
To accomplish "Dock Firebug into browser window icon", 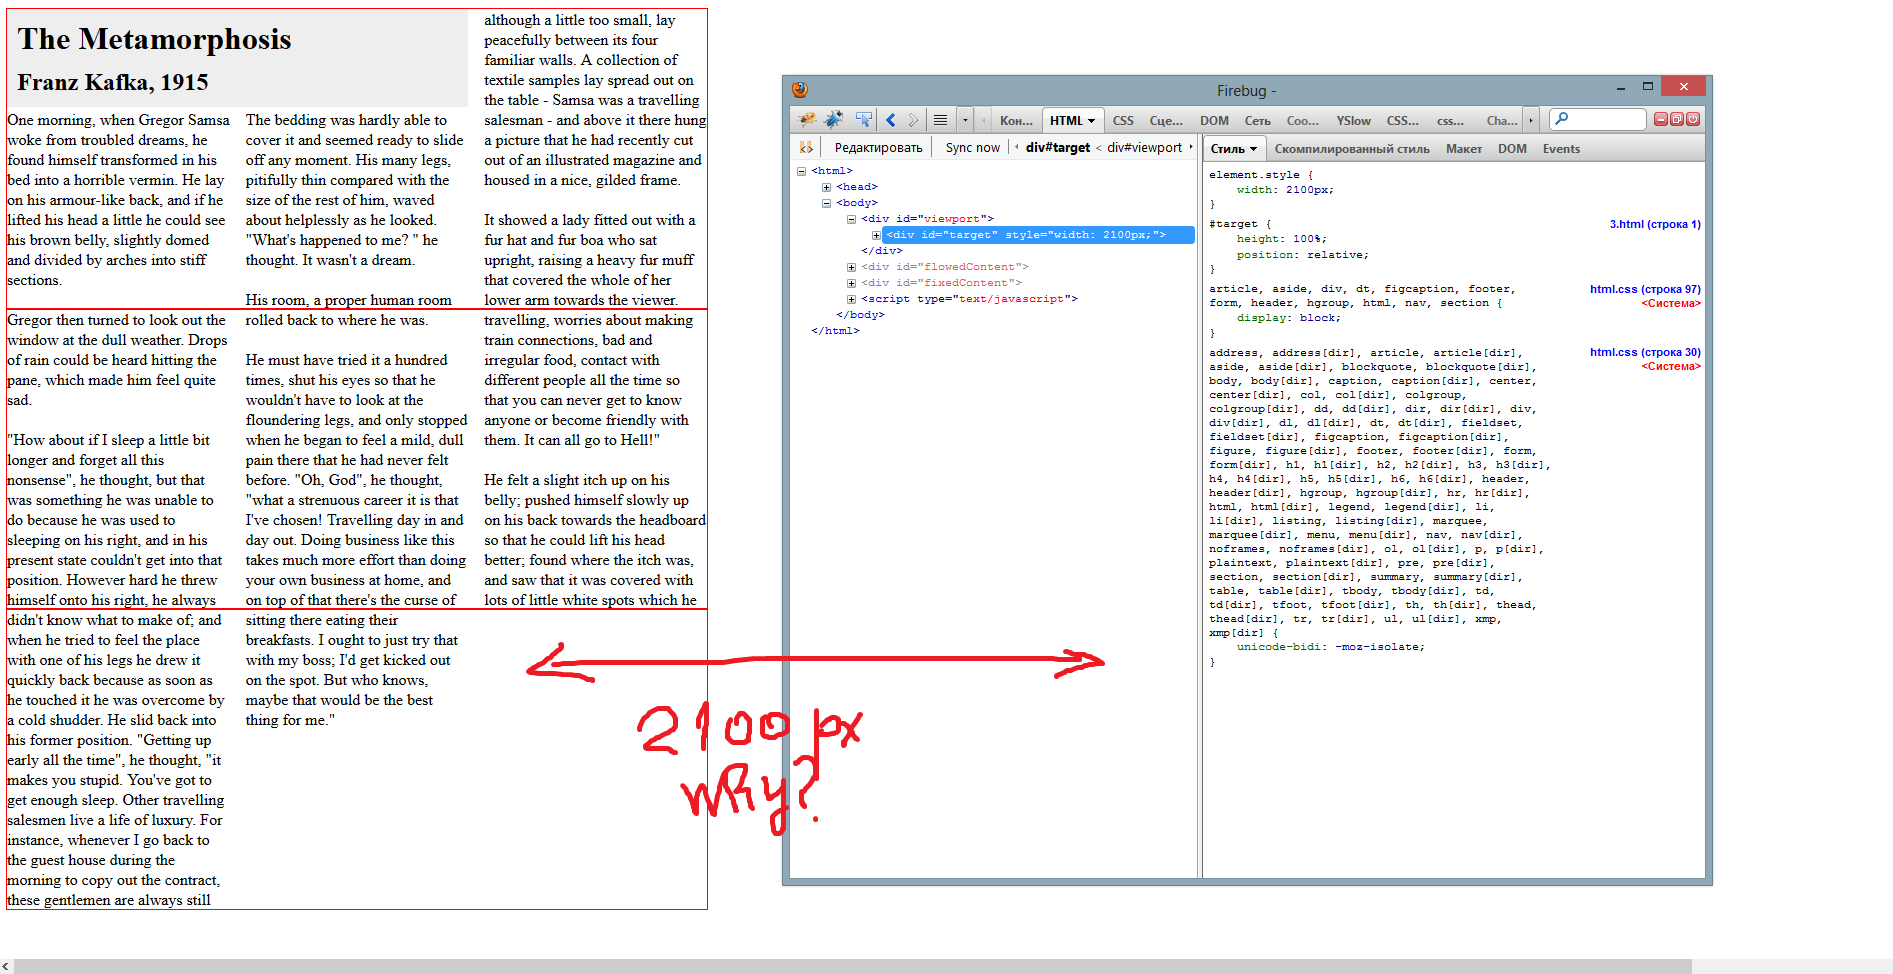I will [x=1676, y=119].
